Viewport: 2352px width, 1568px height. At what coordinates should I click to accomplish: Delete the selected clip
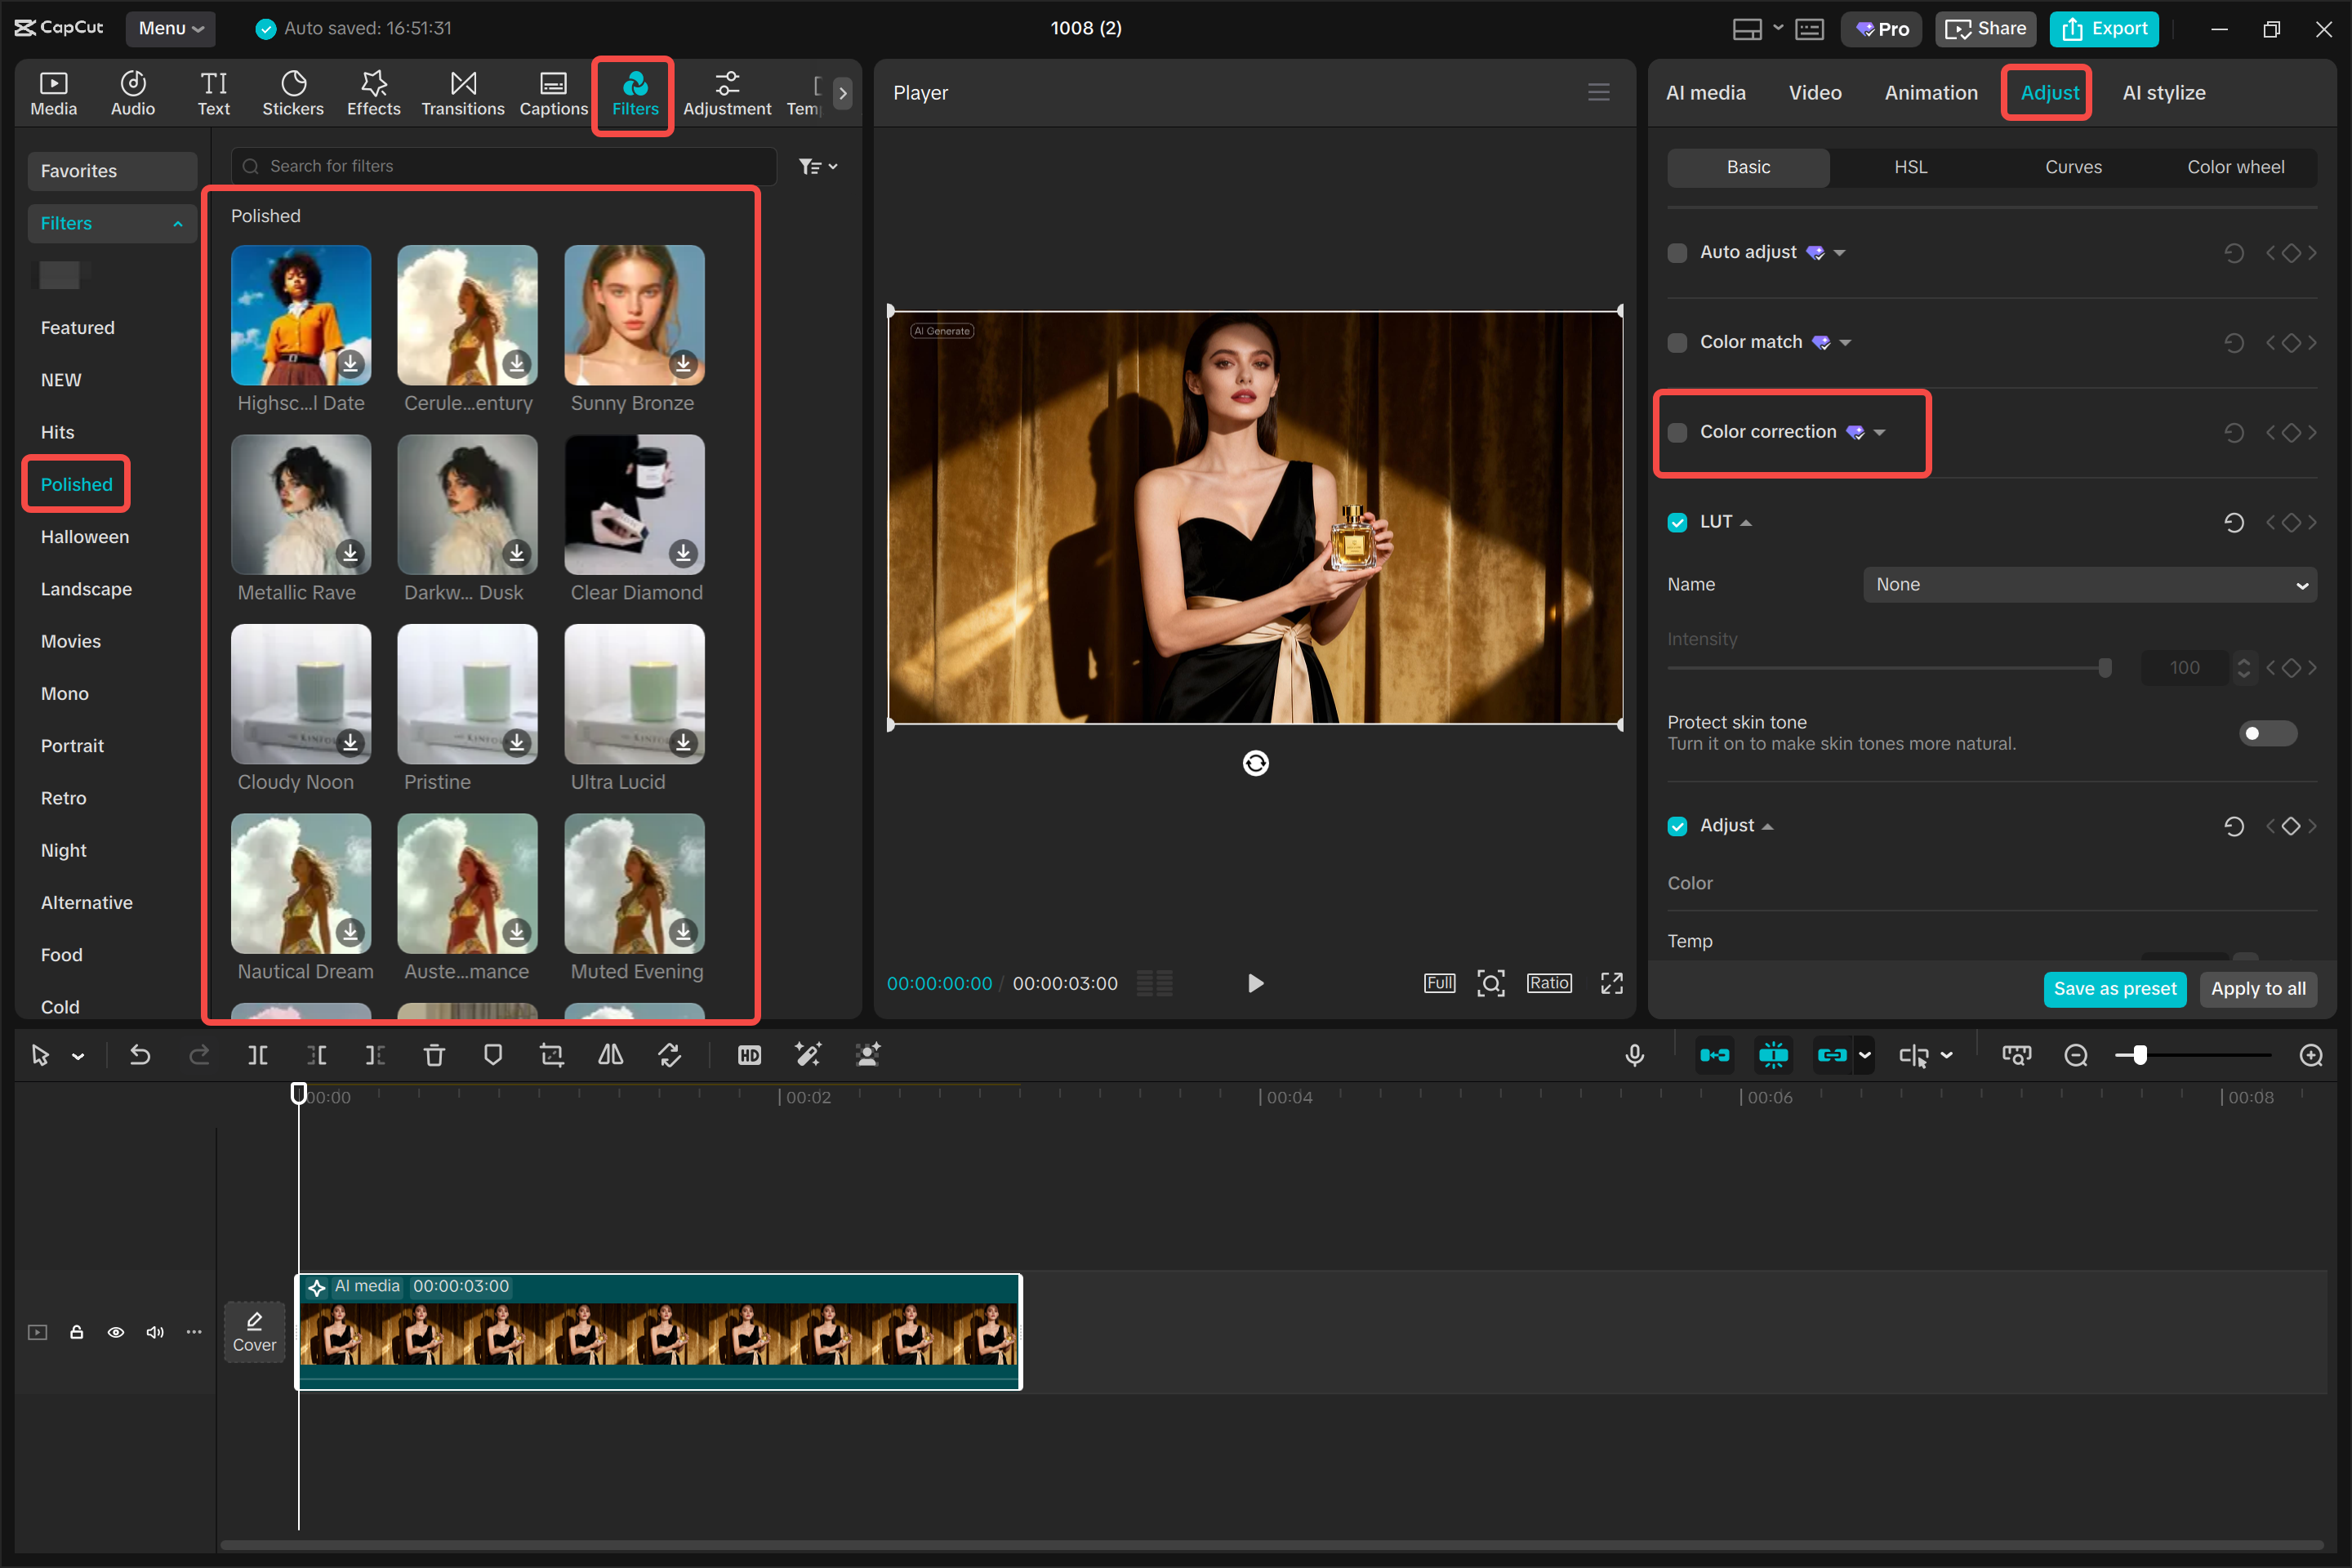pos(434,1055)
